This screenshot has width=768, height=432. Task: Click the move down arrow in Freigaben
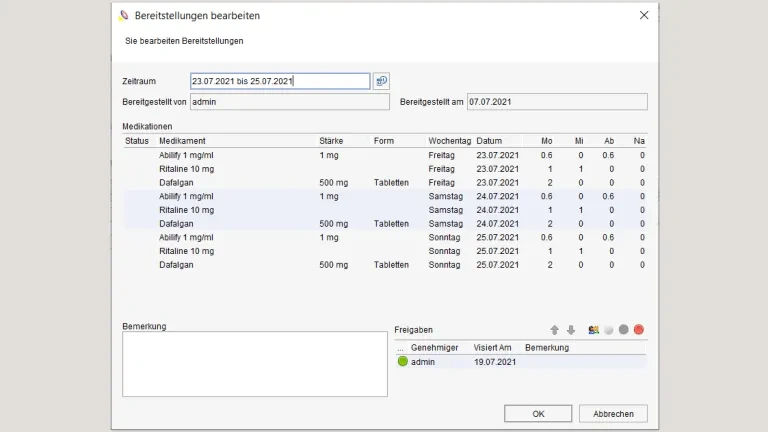(x=571, y=330)
